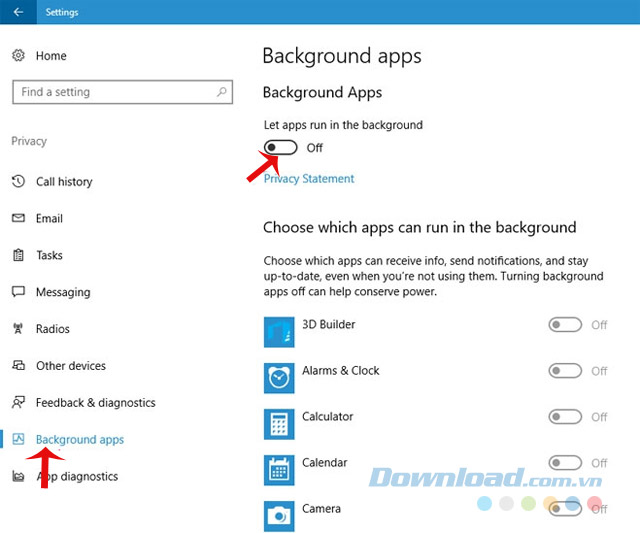Click the Messaging speech bubble icon
This screenshot has height=533, width=640.
point(18,291)
